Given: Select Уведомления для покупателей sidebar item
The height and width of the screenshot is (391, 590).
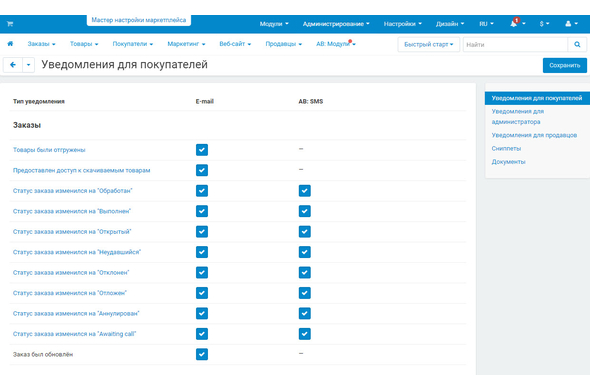Looking at the screenshot, I should pos(537,98).
